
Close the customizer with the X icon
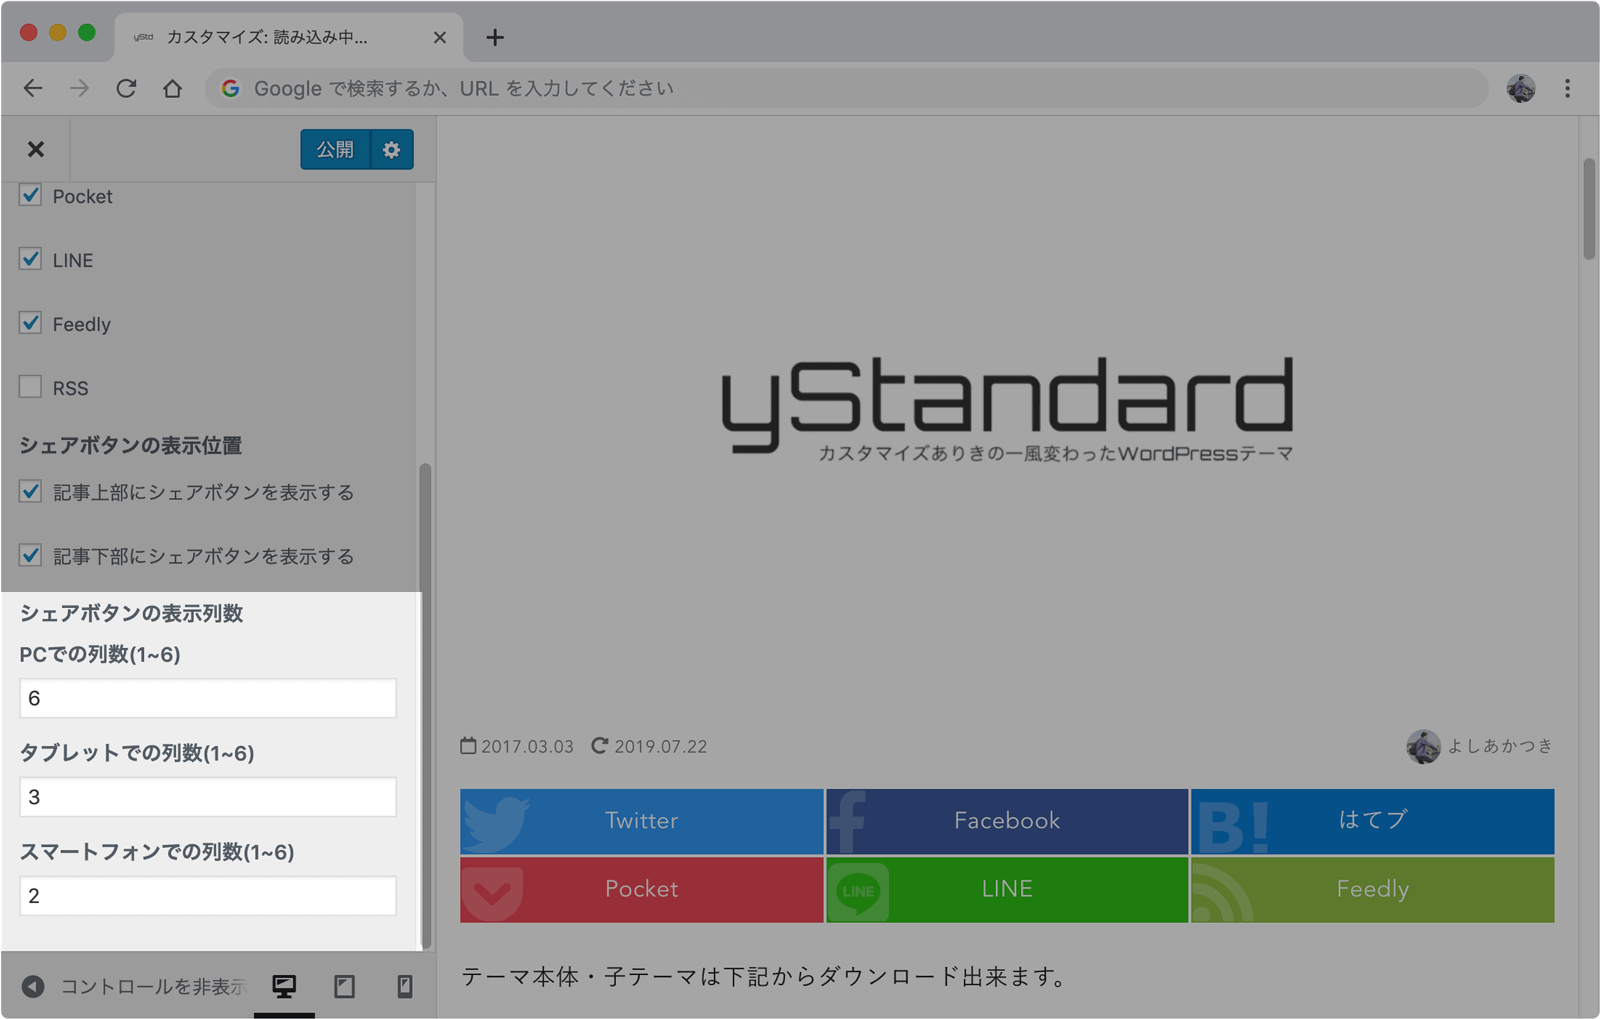[36, 149]
